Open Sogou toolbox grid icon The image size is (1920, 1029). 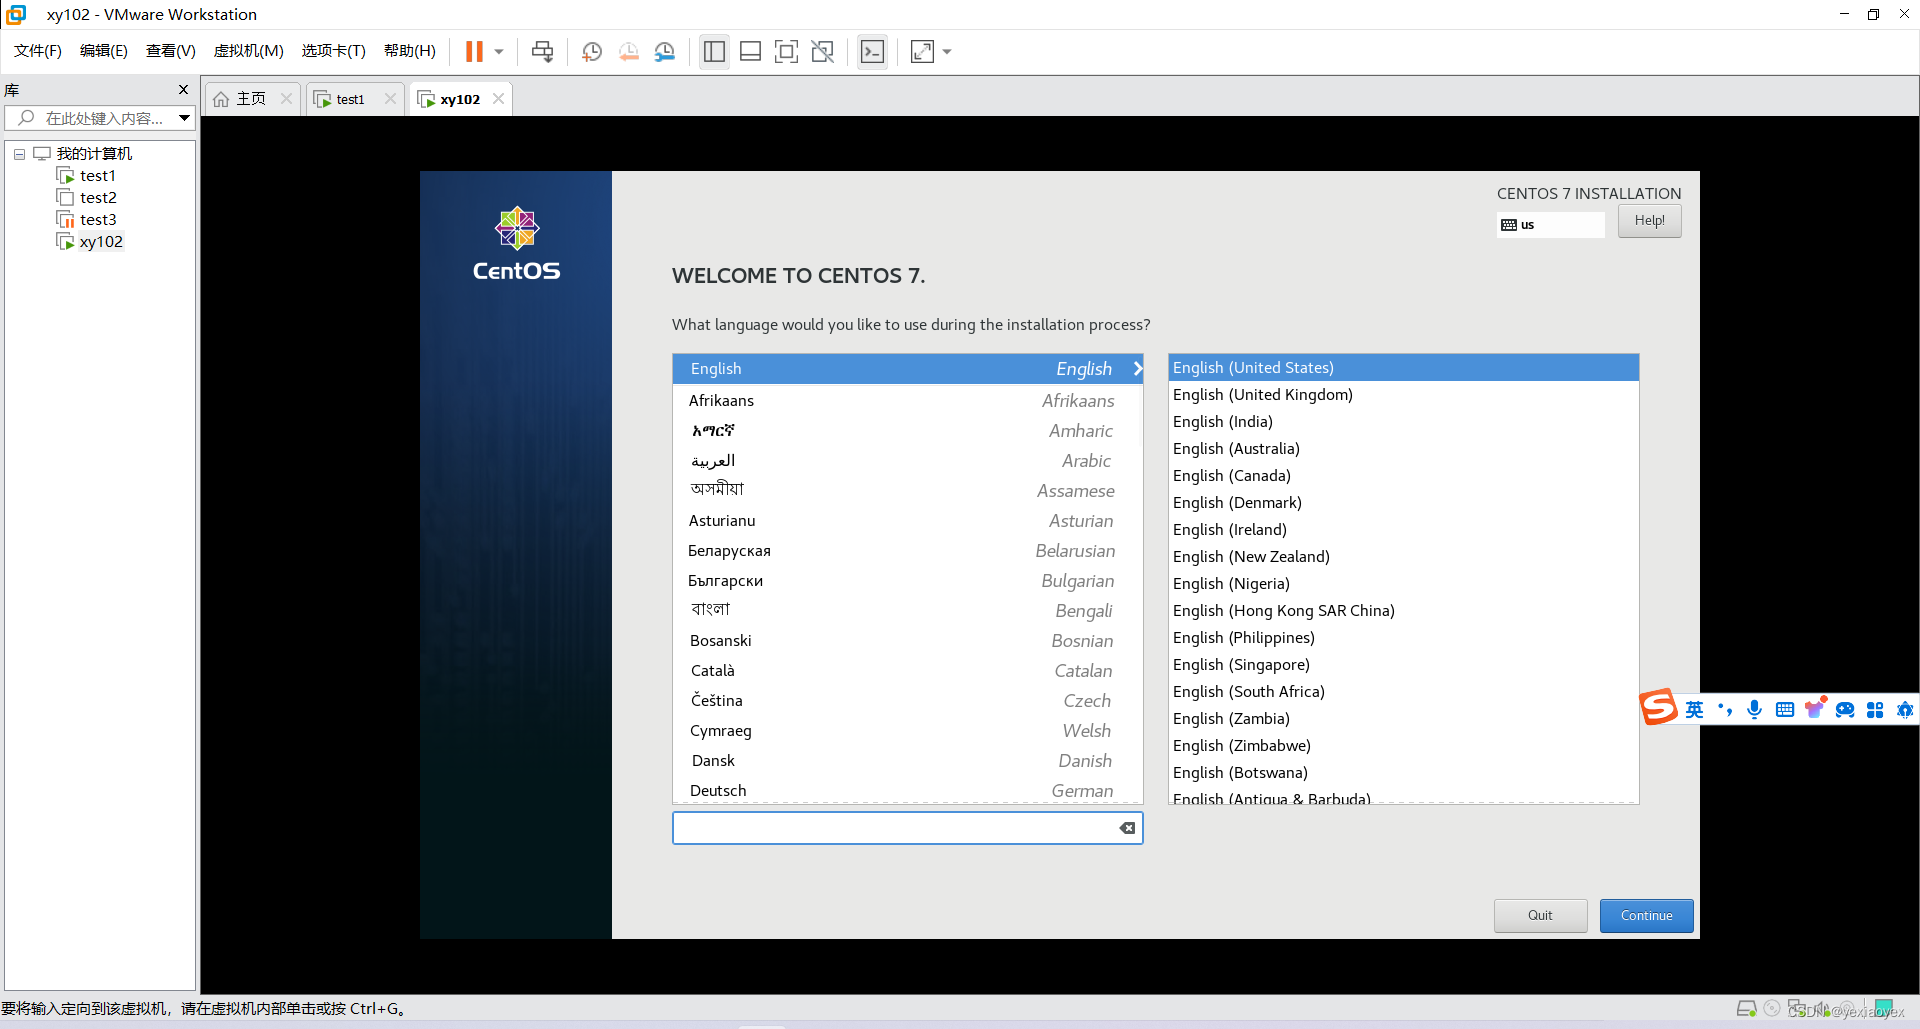[1875, 710]
